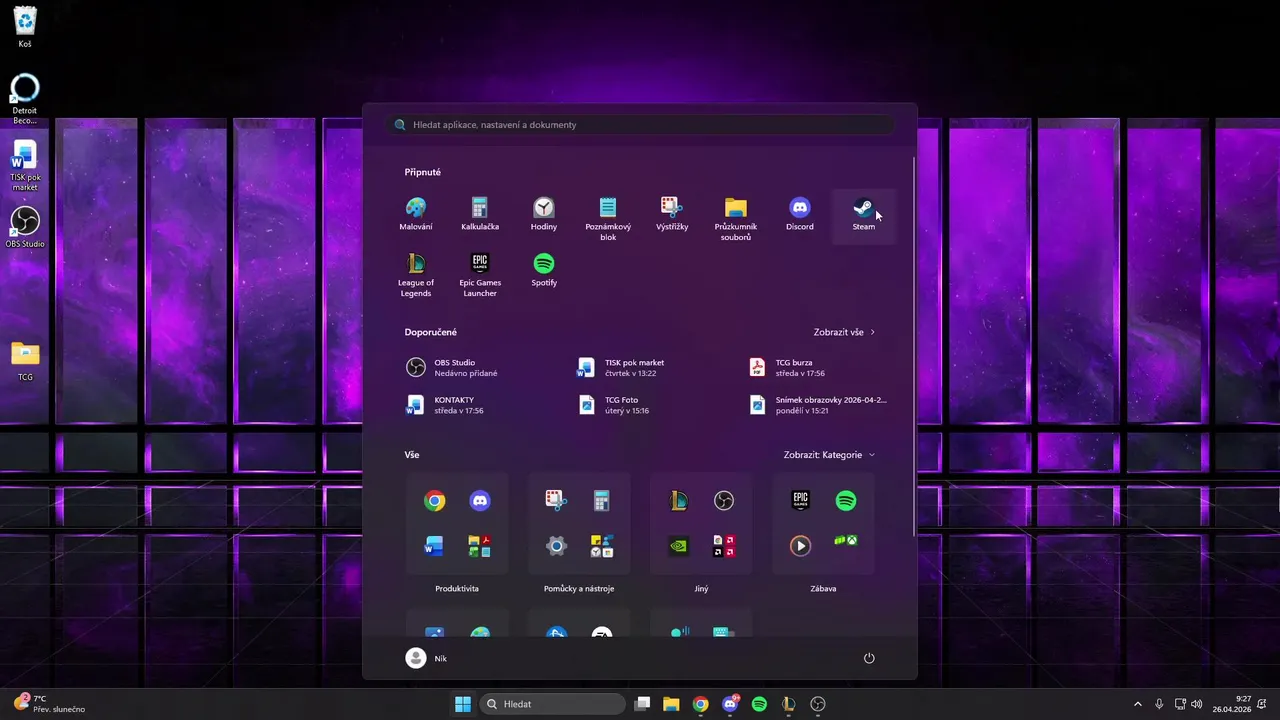Expand grouped apps in Pomůcky a nástroje
The height and width of the screenshot is (720, 1280).
(x=602, y=546)
